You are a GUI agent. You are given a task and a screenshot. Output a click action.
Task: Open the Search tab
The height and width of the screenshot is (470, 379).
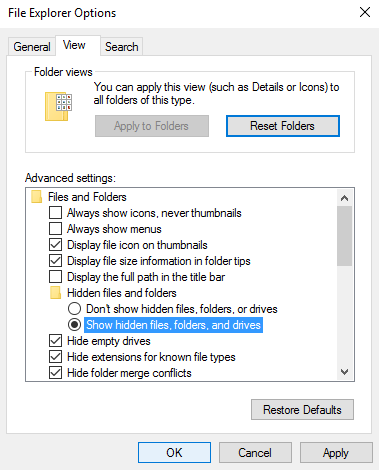coord(122,47)
